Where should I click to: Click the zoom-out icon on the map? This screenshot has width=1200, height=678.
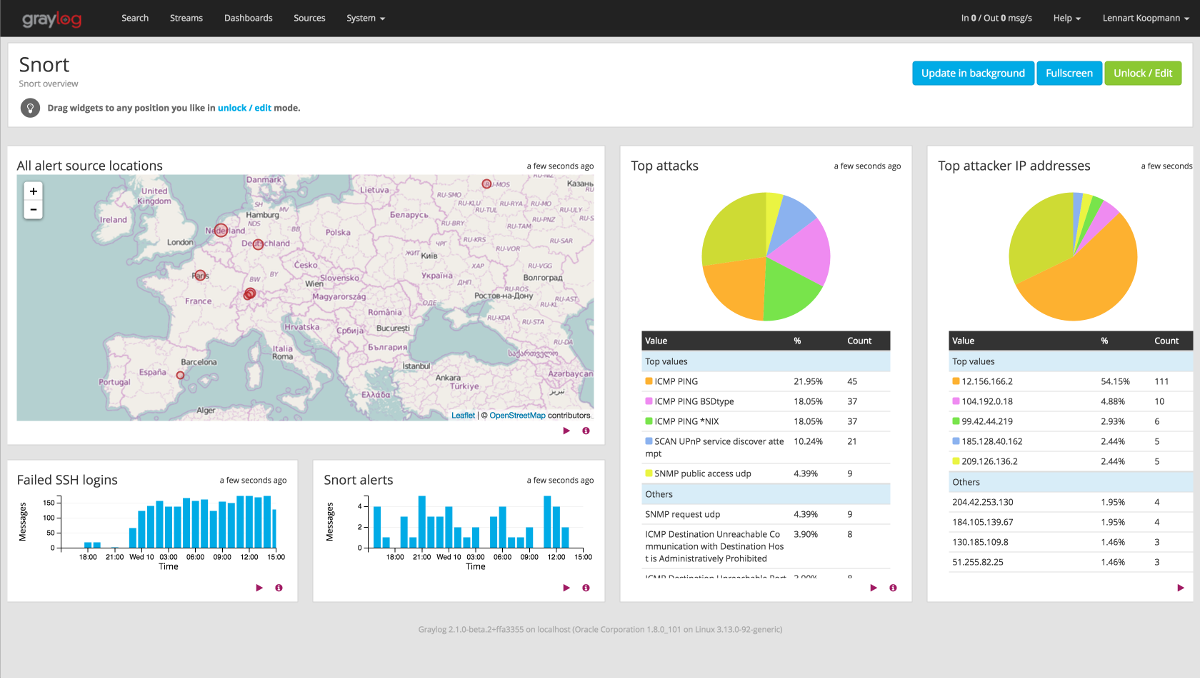tap(33, 208)
